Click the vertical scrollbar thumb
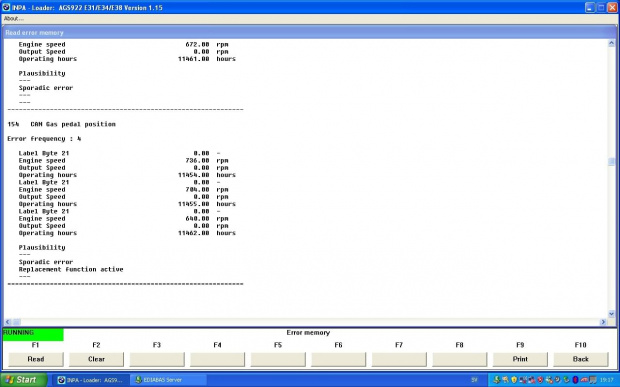The height and width of the screenshot is (387, 620). pyautogui.click(x=611, y=162)
